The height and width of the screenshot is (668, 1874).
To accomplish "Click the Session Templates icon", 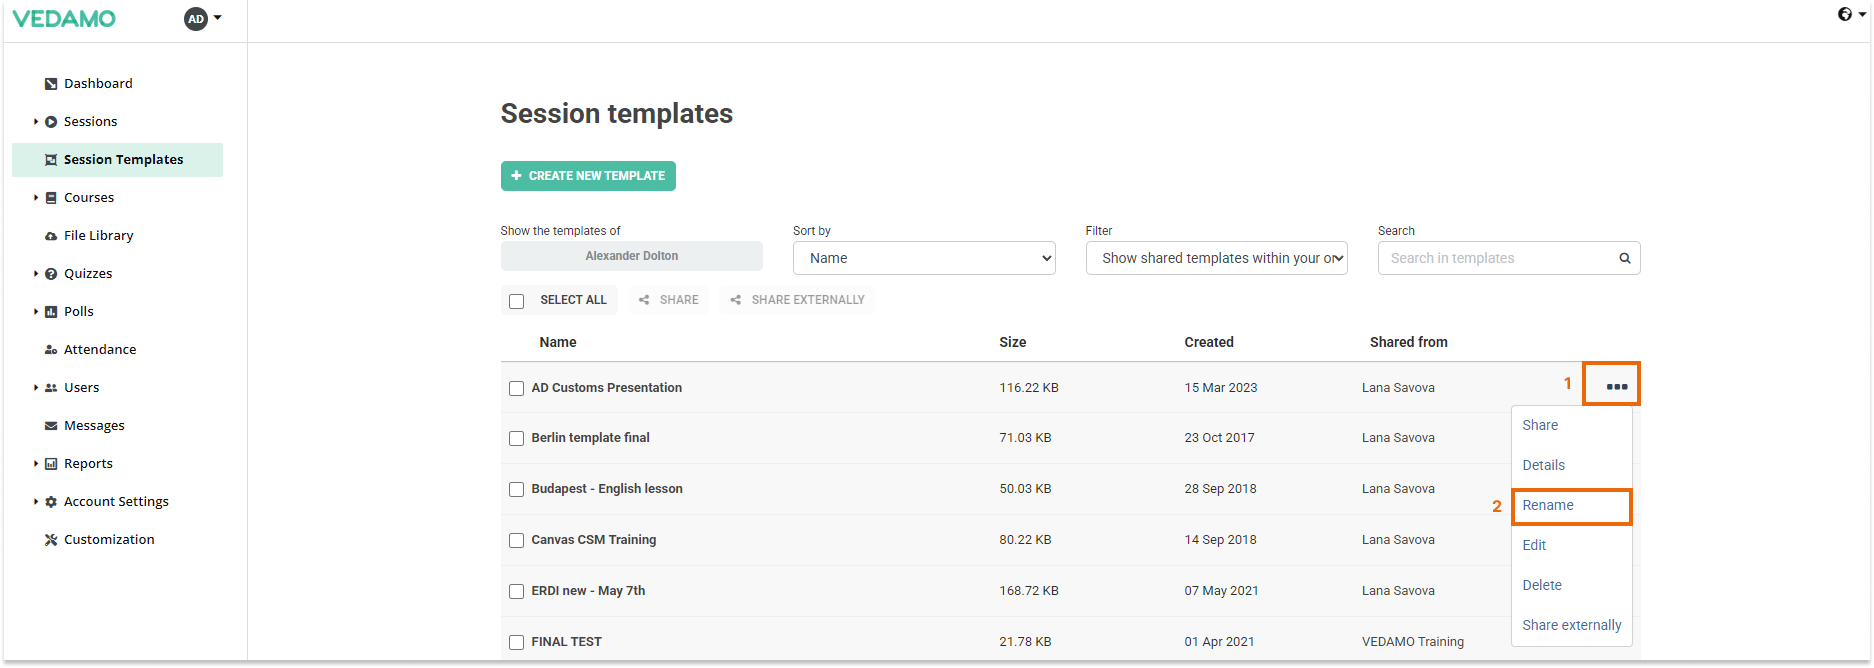I will tap(51, 160).
